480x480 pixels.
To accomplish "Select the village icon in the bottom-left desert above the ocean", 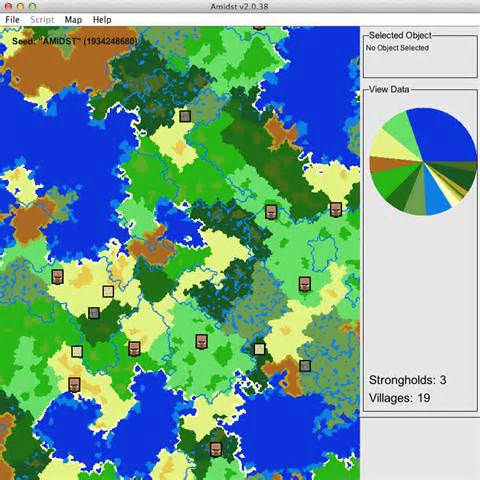I will pyautogui.click(x=74, y=385).
